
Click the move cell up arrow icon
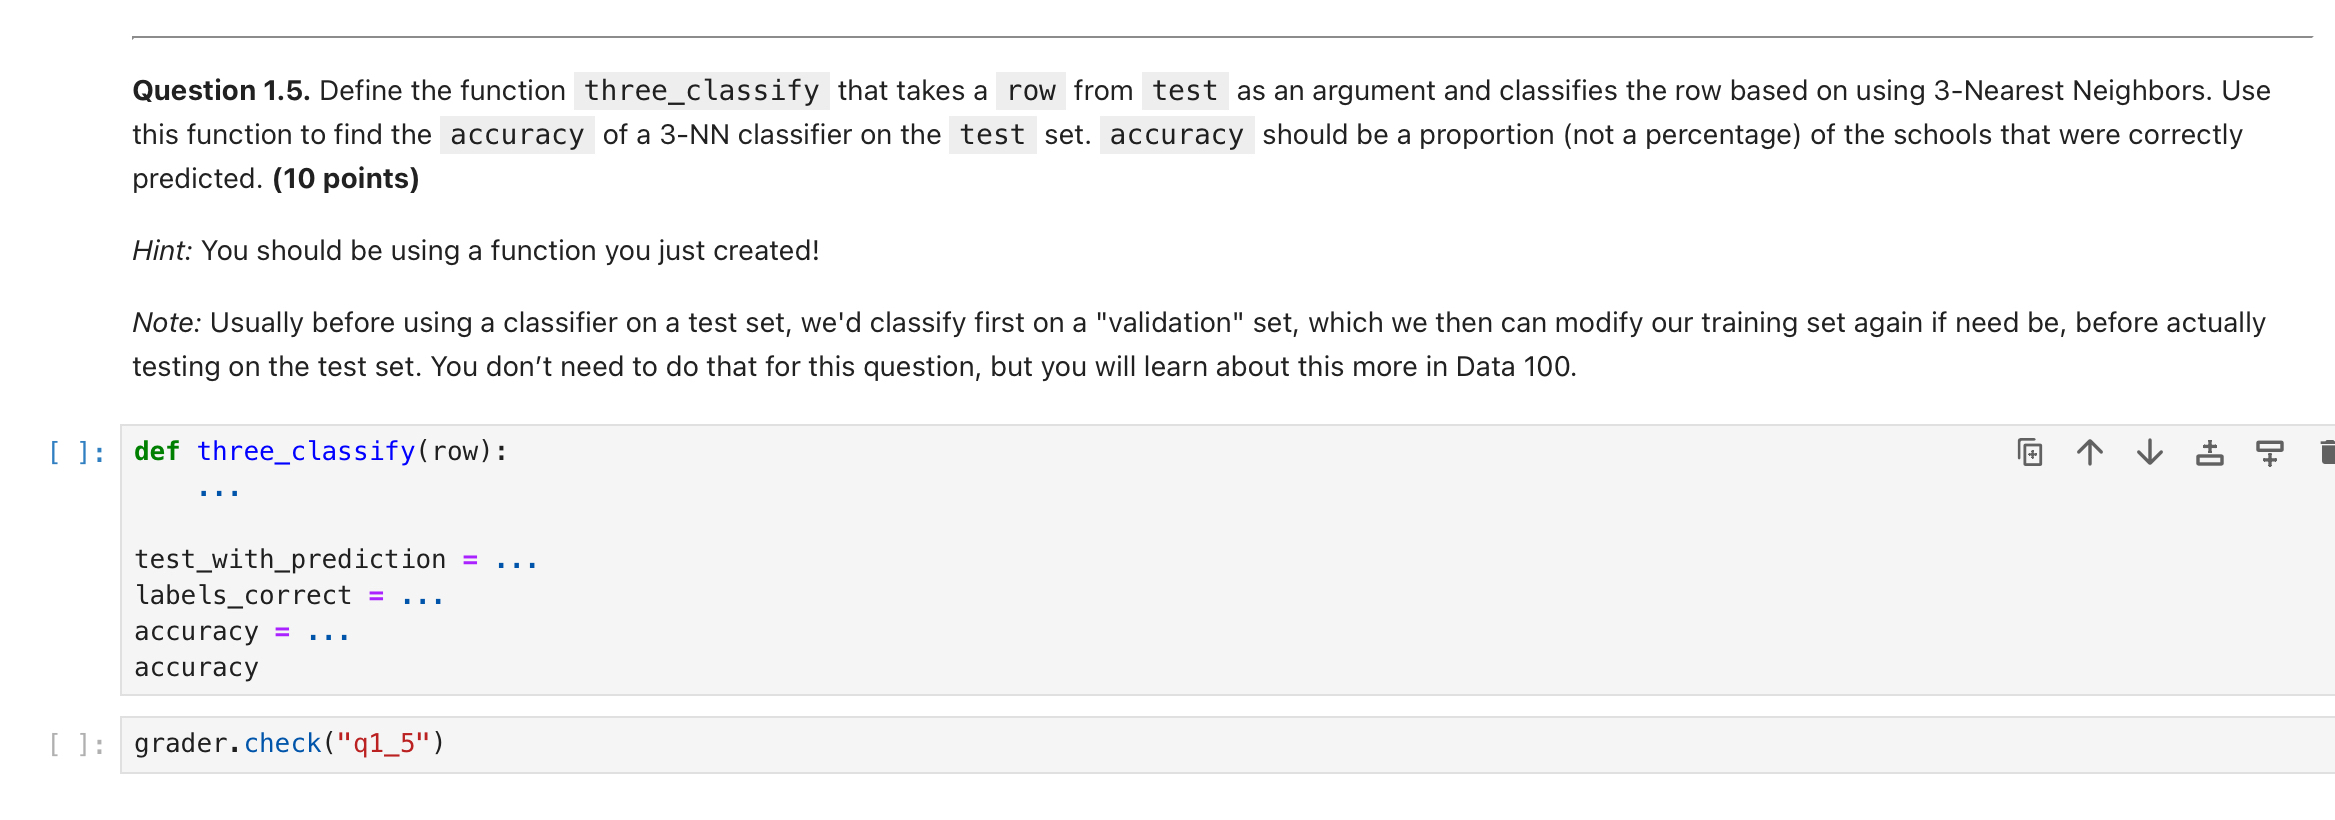(x=2090, y=452)
